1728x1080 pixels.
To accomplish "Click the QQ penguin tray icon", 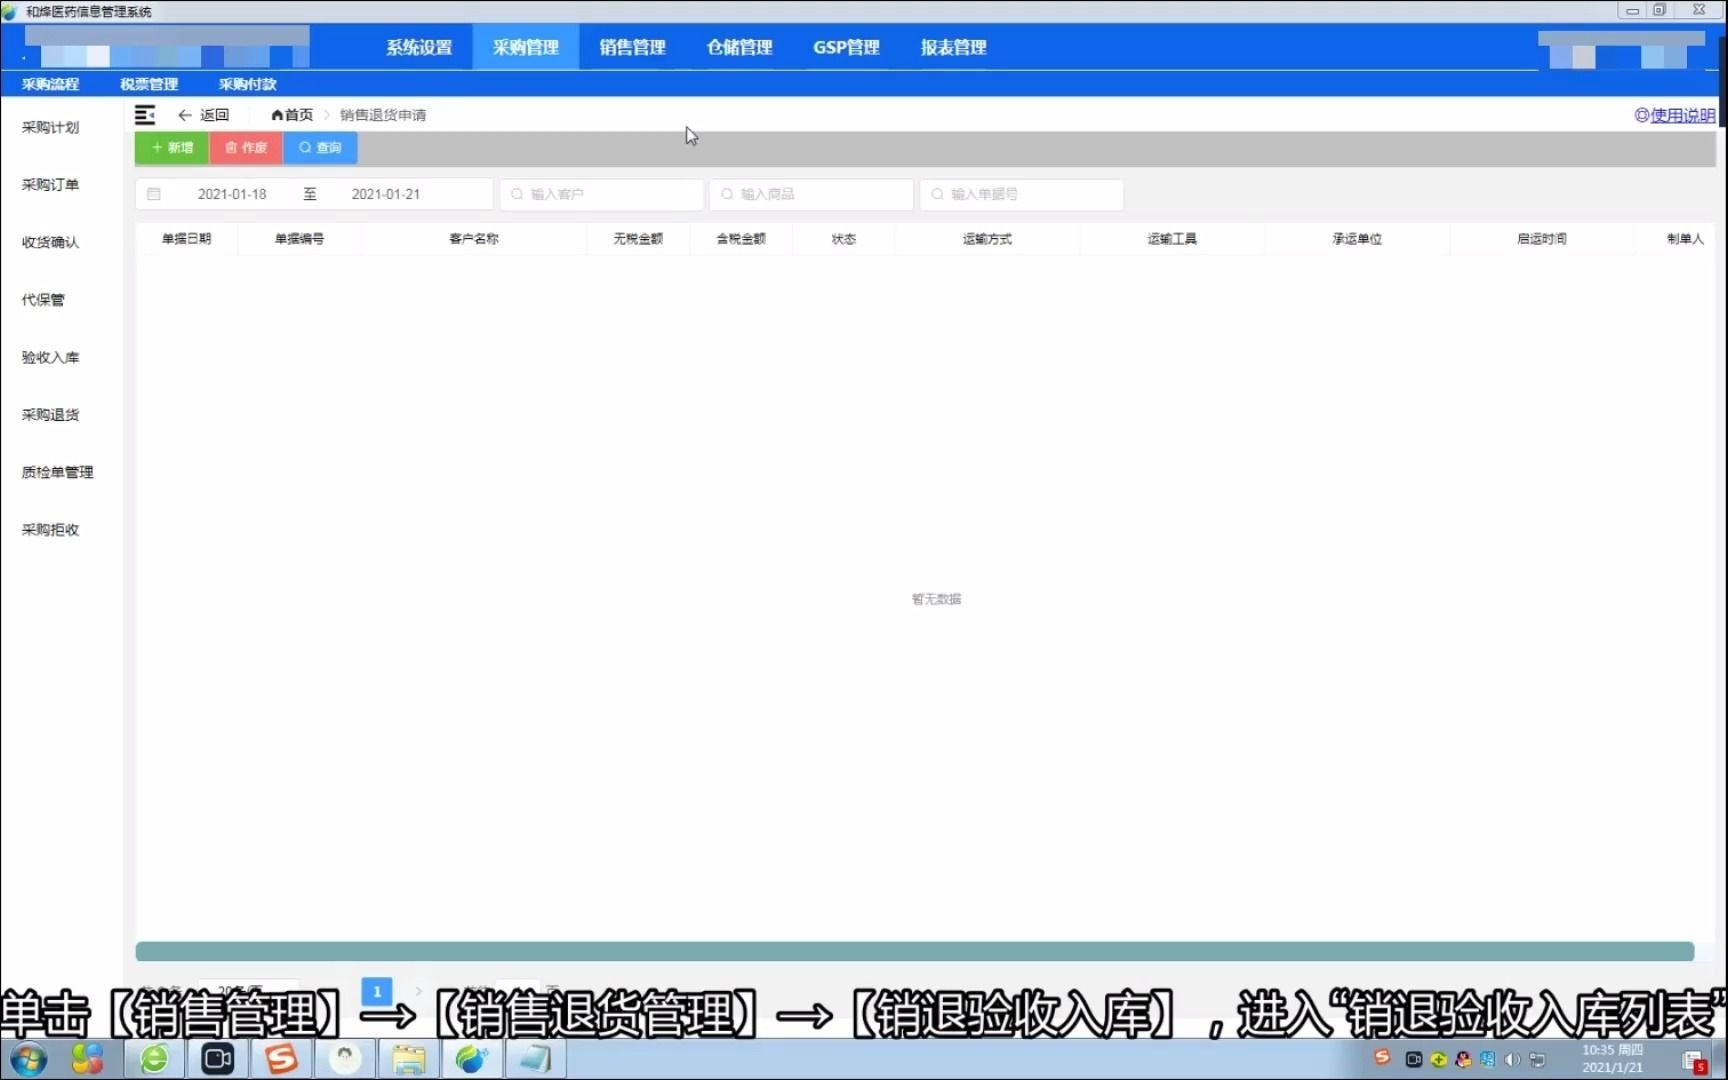I will point(1463,1060).
